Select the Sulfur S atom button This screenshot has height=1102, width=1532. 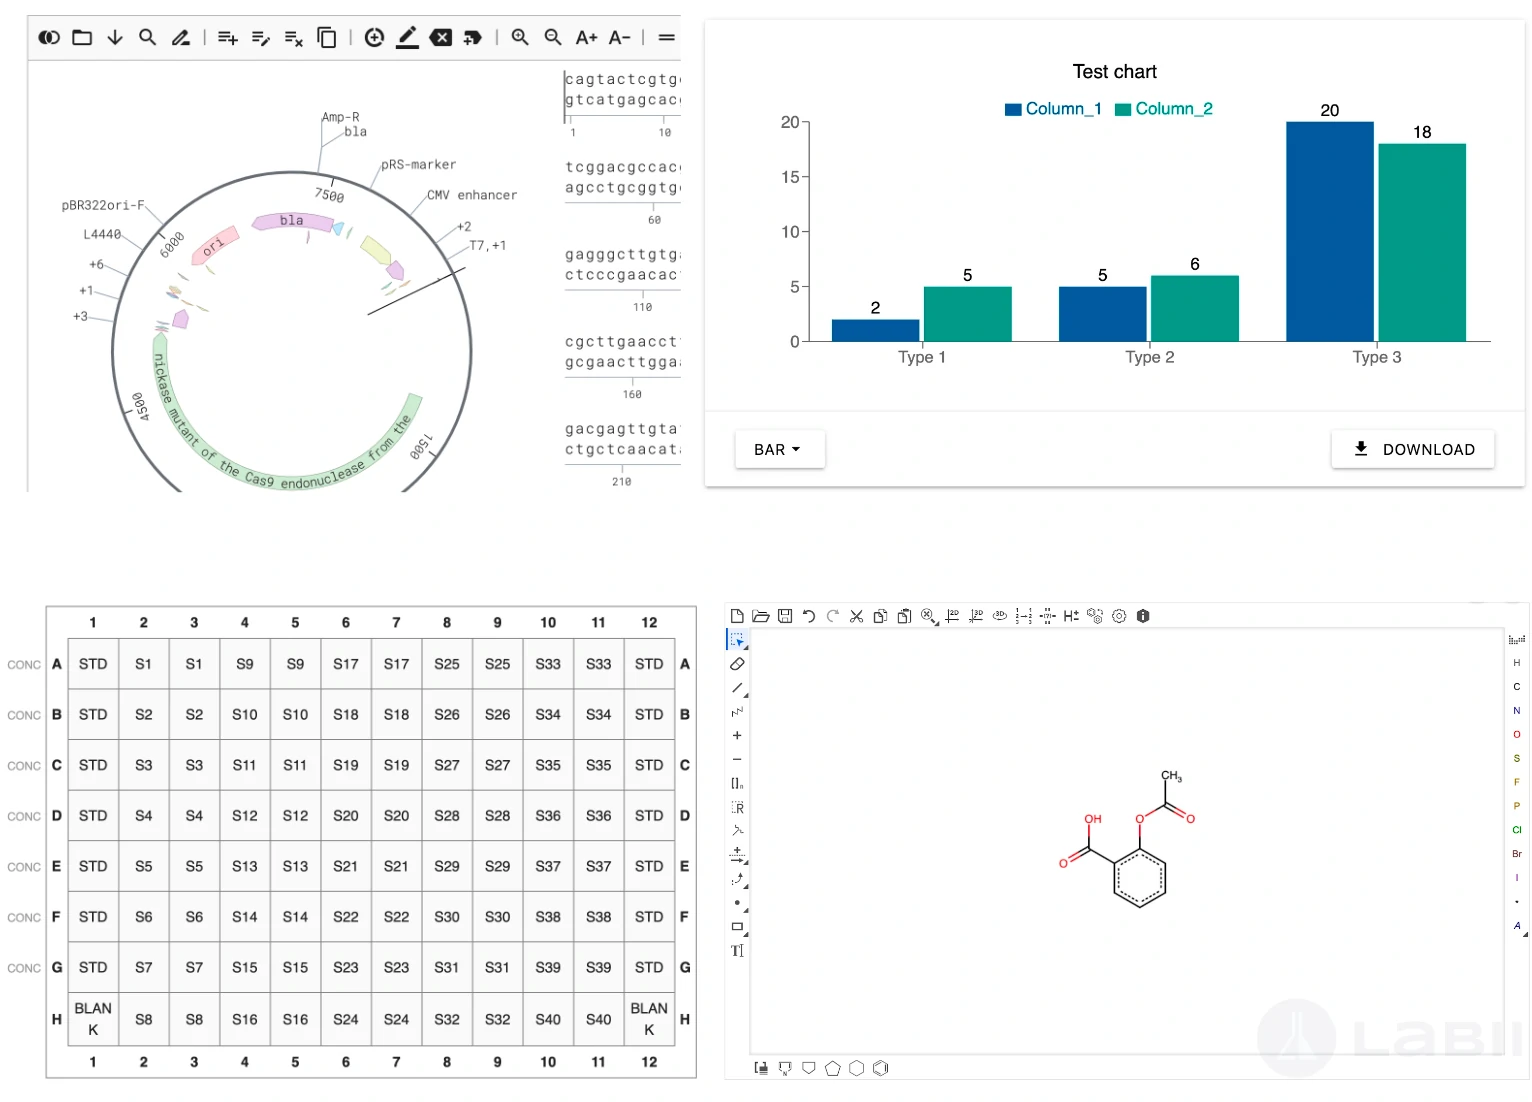tap(1517, 759)
